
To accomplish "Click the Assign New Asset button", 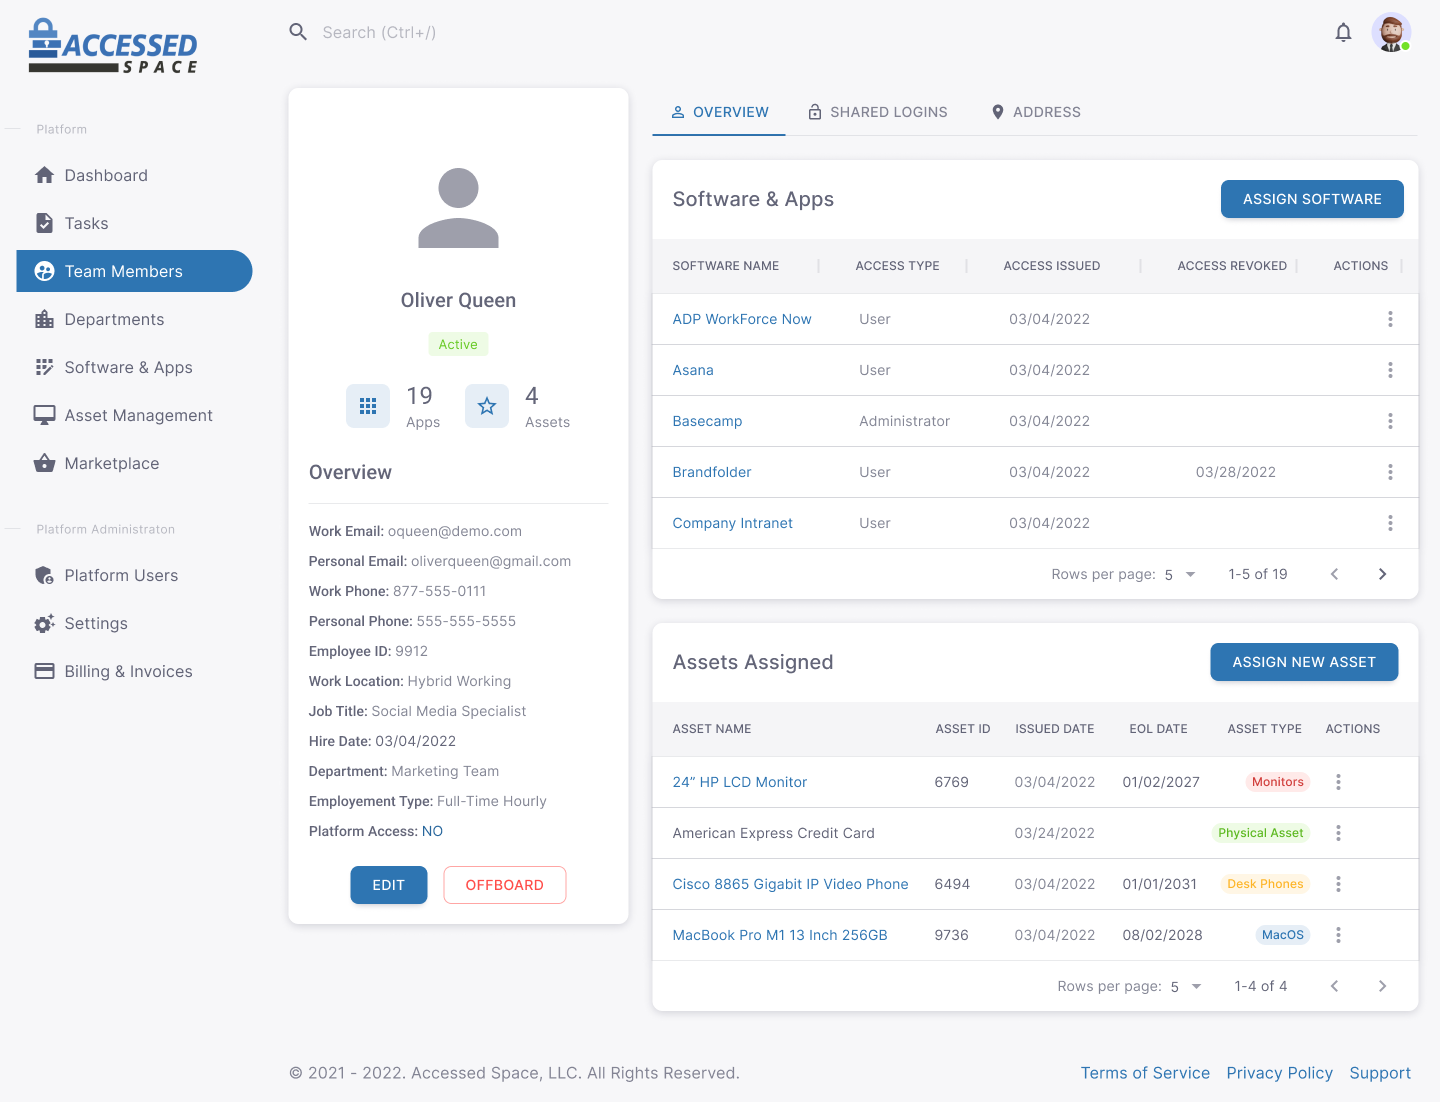I will point(1304,662).
